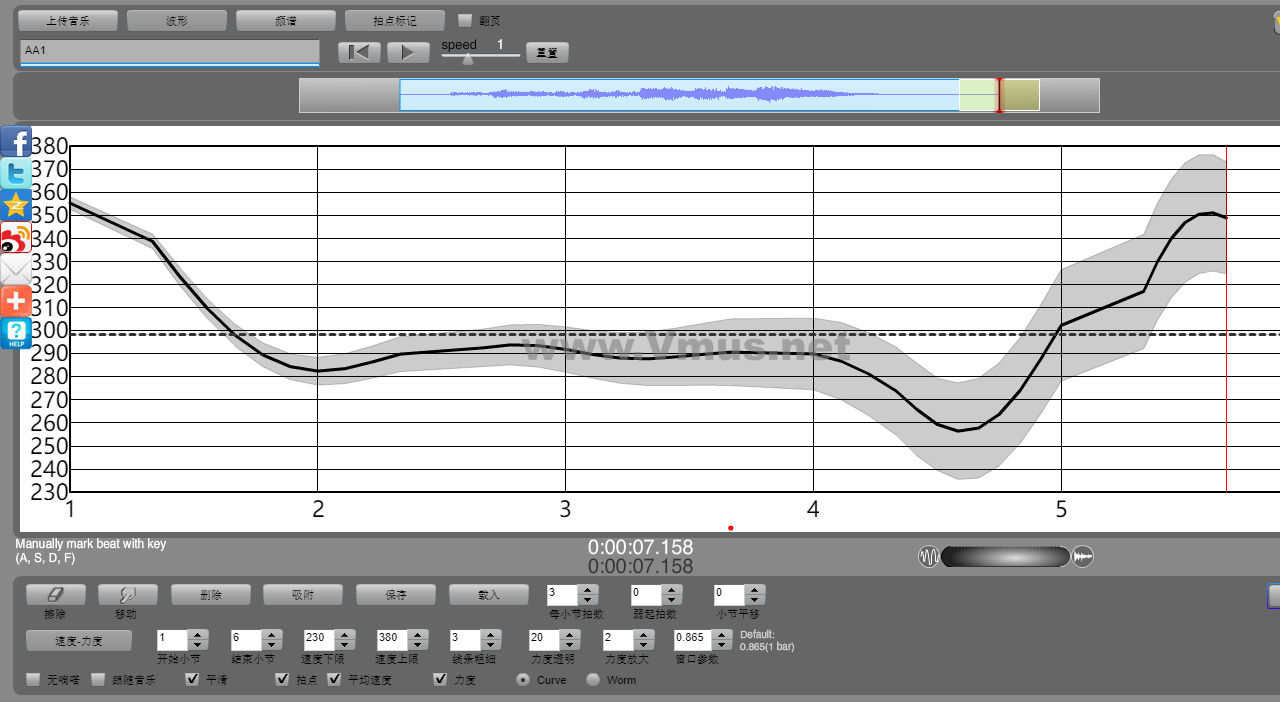Click the play button
This screenshot has height=702, width=1280.
pyautogui.click(x=408, y=52)
